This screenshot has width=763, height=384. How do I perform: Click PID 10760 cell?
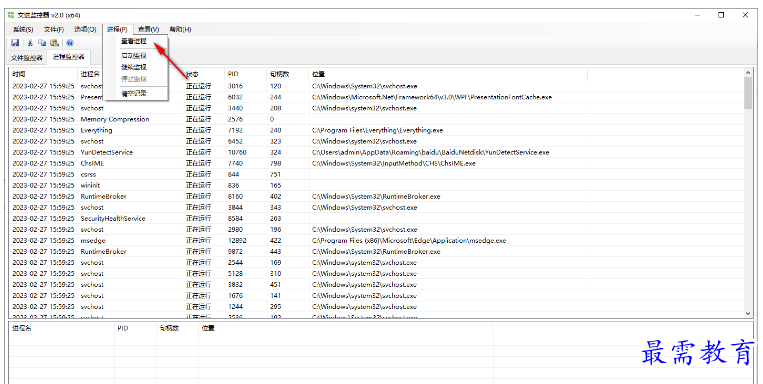pos(237,152)
